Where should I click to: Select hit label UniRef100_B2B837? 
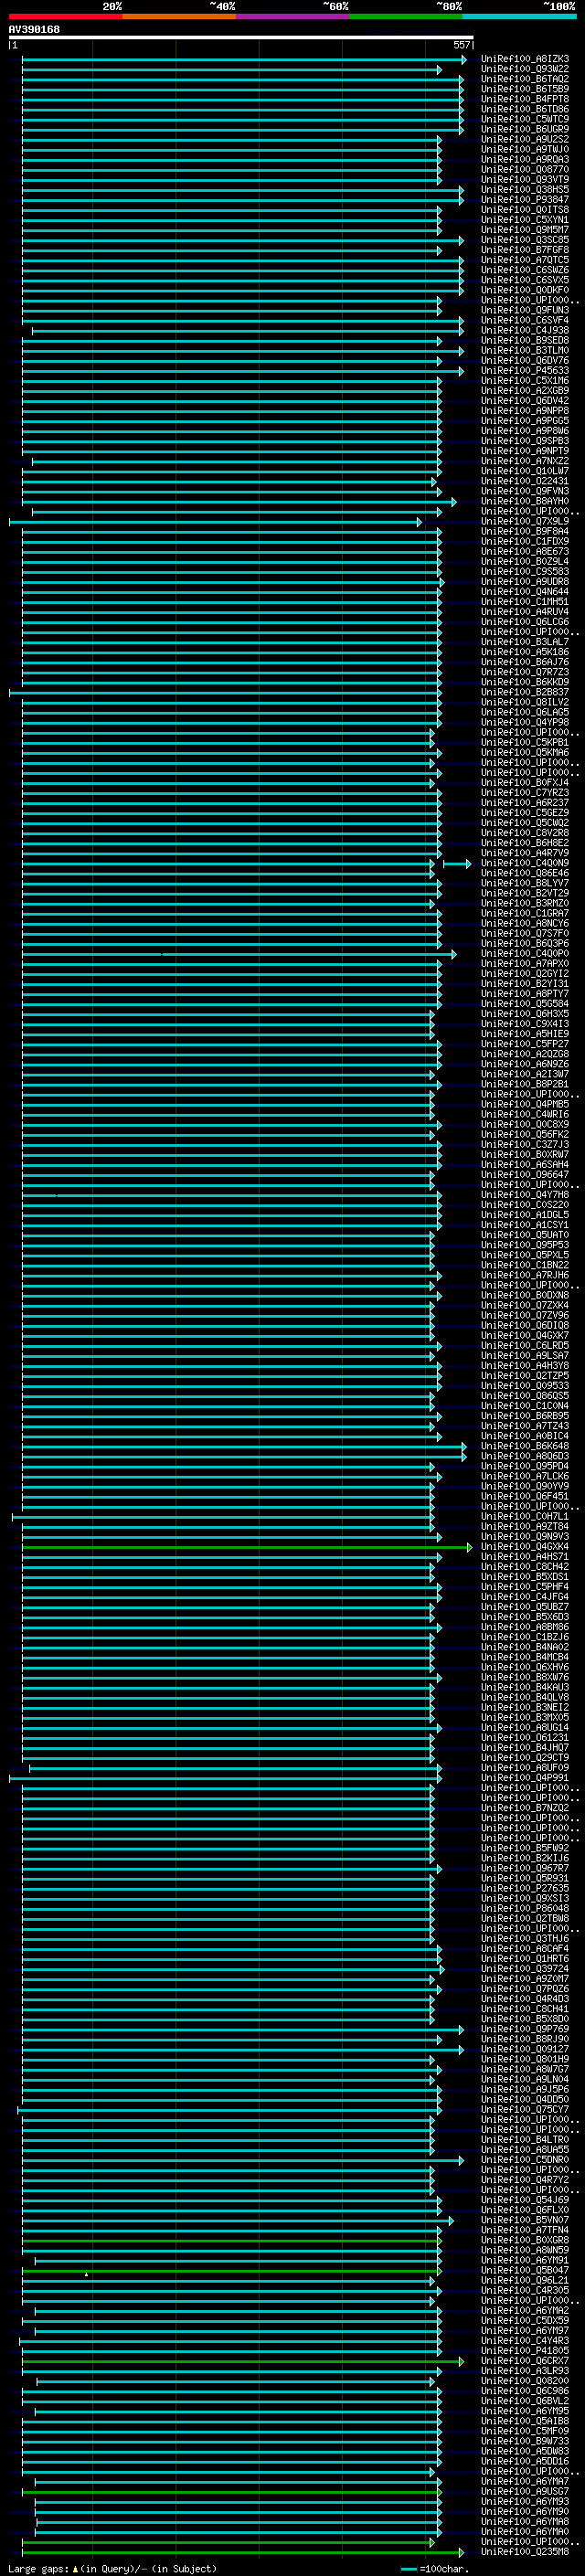[x=525, y=692]
